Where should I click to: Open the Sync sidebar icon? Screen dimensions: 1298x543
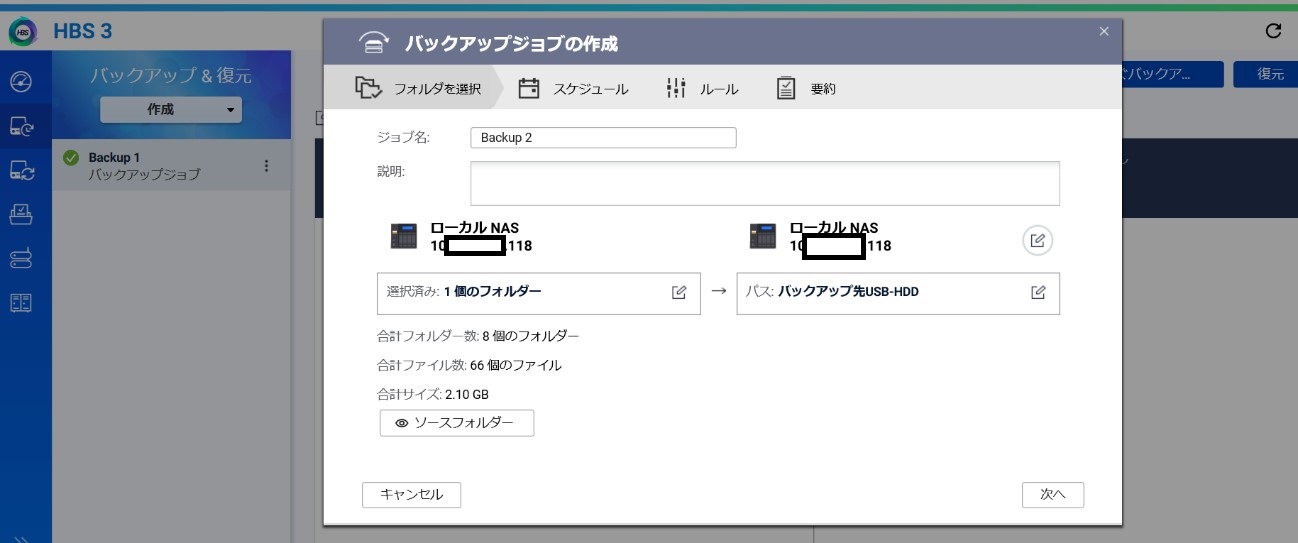pyautogui.click(x=21, y=170)
